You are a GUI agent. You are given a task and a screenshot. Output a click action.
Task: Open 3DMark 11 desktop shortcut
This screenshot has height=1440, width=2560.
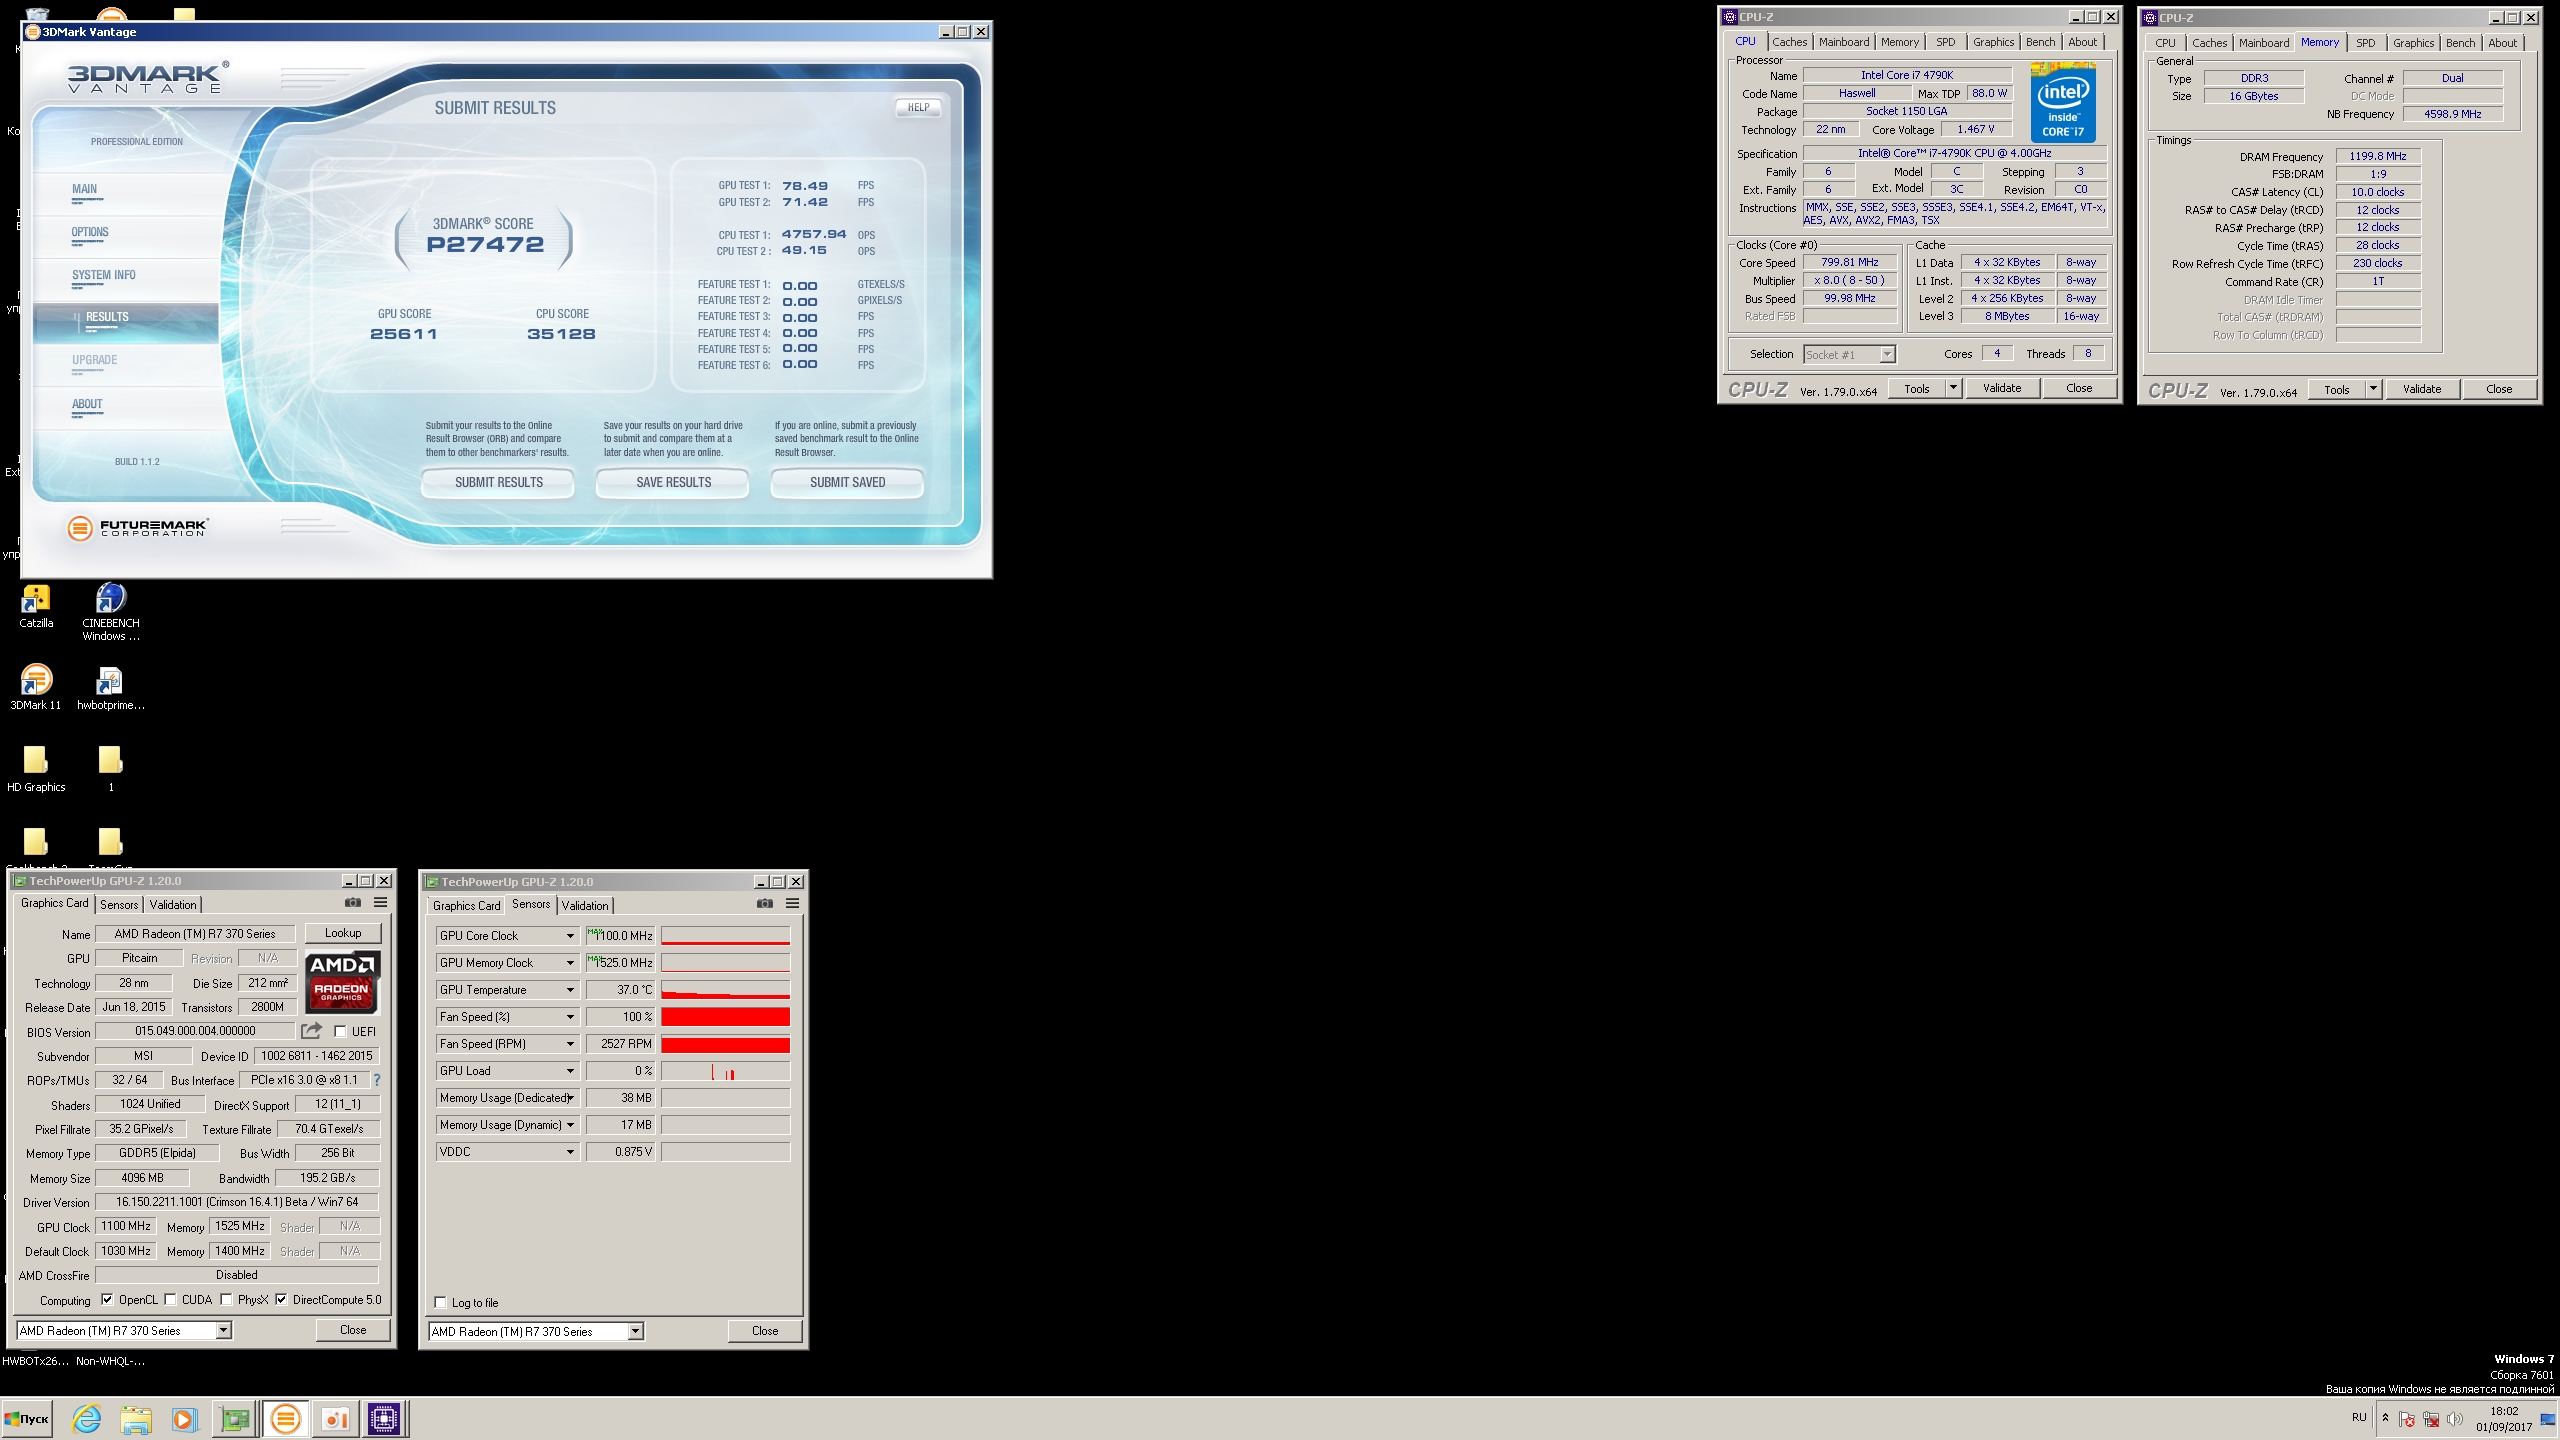(x=36, y=687)
